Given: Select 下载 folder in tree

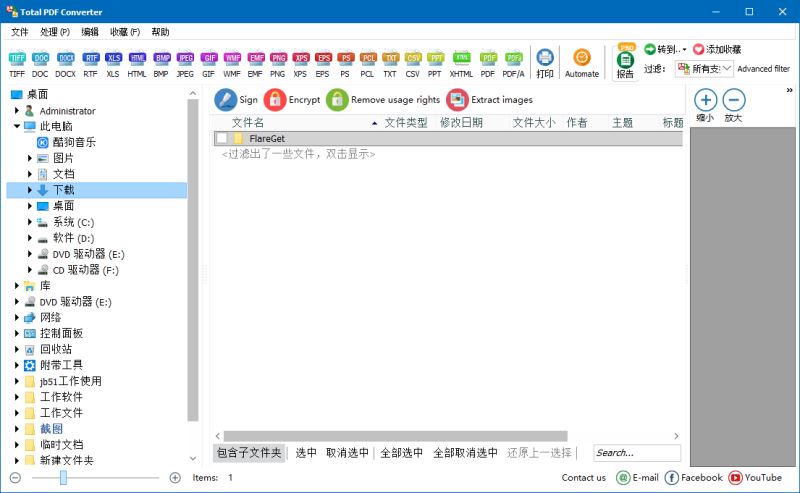Looking at the screenshot, I should click(97, 190).
